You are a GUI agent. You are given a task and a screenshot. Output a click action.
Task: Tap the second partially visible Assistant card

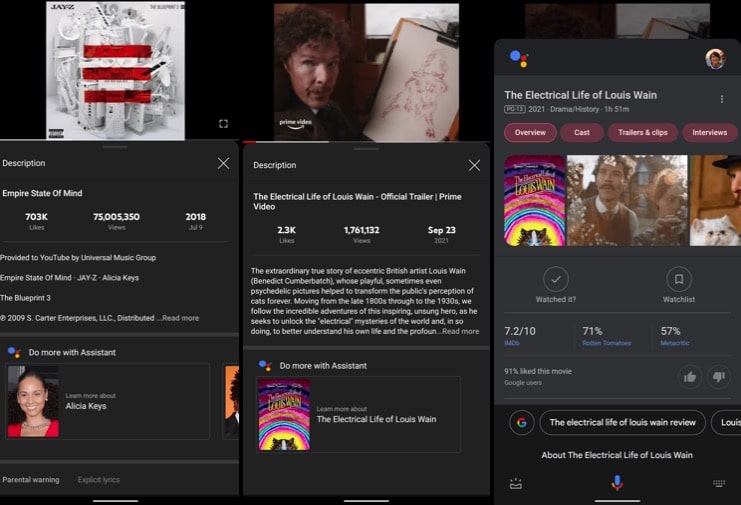231,401
